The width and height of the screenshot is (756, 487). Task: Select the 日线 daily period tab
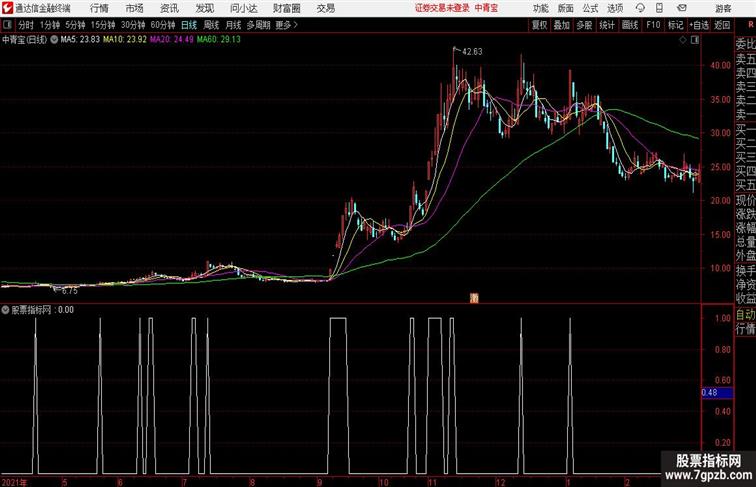point(189,25)
